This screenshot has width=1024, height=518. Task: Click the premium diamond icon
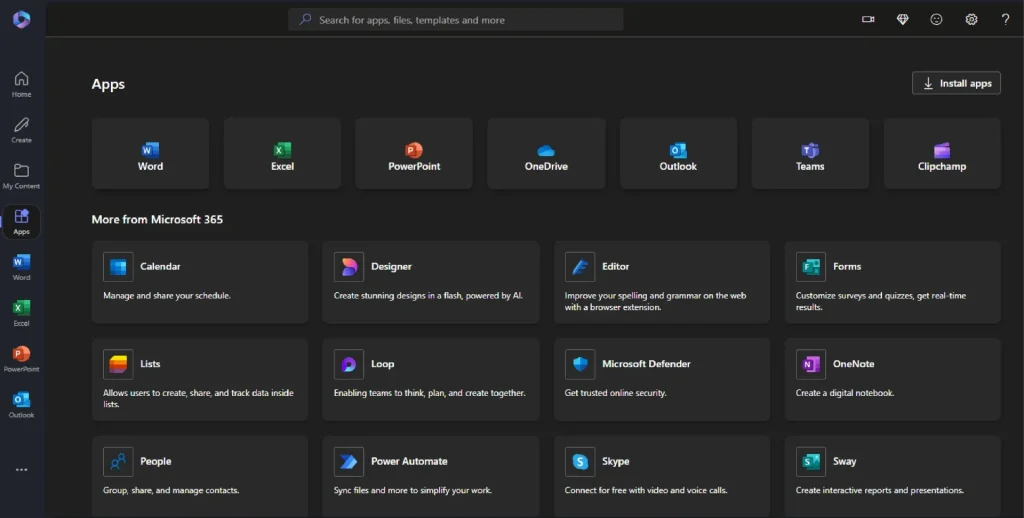click(903, 20)
